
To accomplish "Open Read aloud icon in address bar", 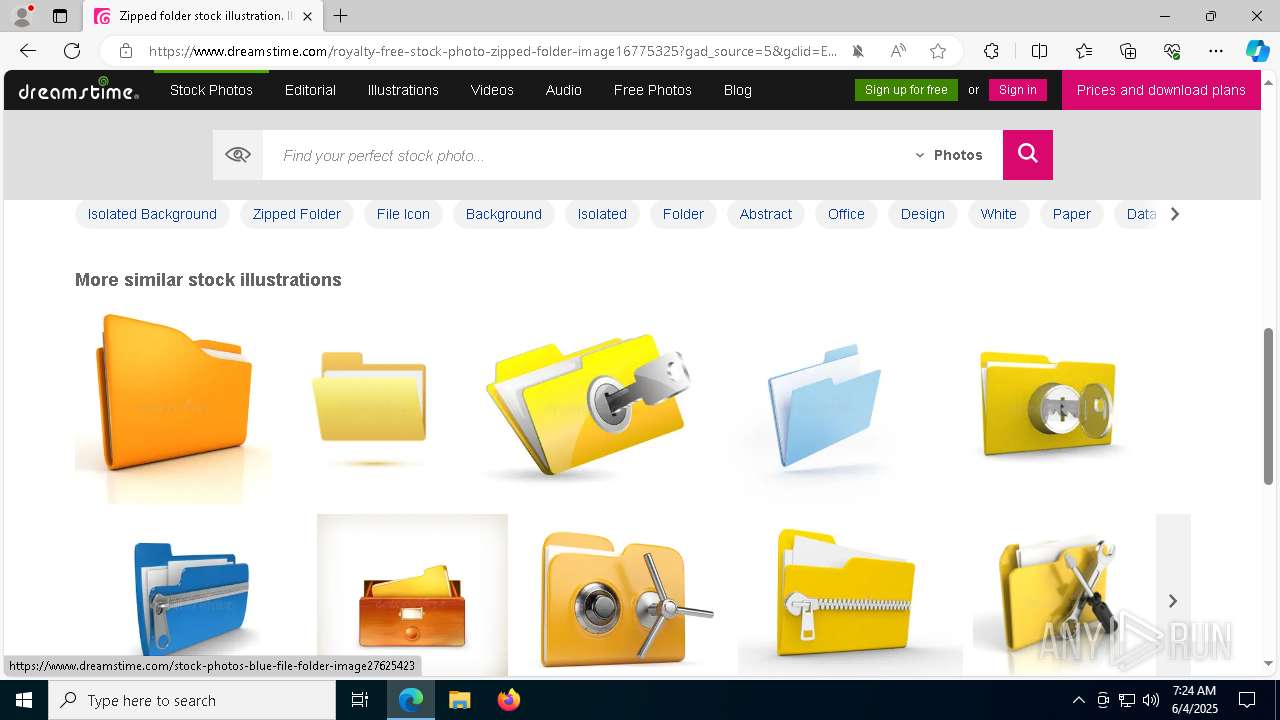I will [x=898, y=51].
